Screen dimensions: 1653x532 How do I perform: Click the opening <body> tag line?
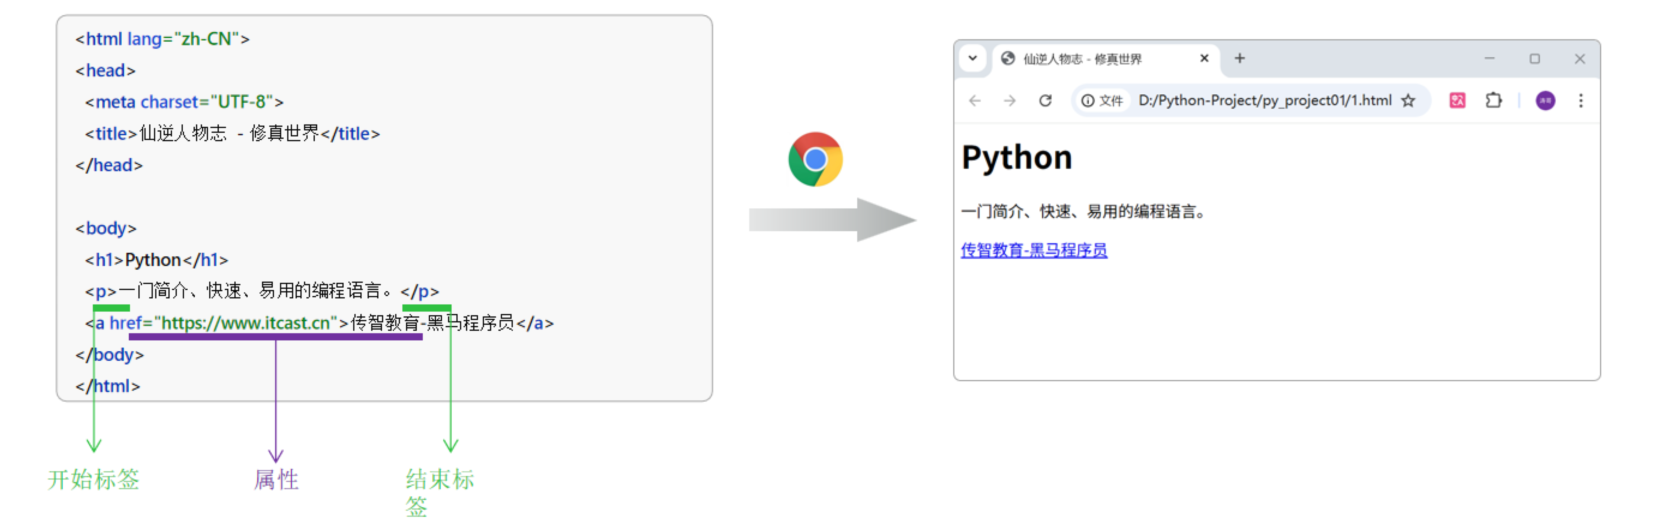[105, 228]
